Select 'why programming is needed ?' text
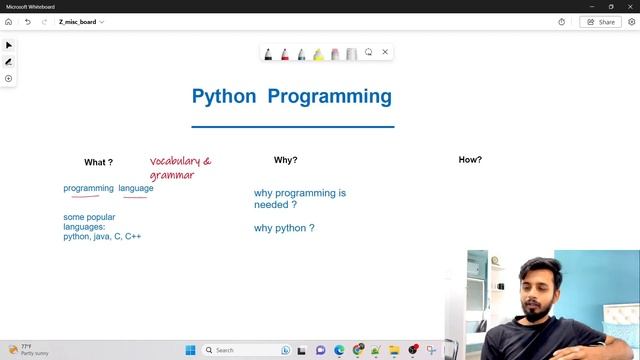The width and height of the screenshot is (640, 360). click(300, 199)
